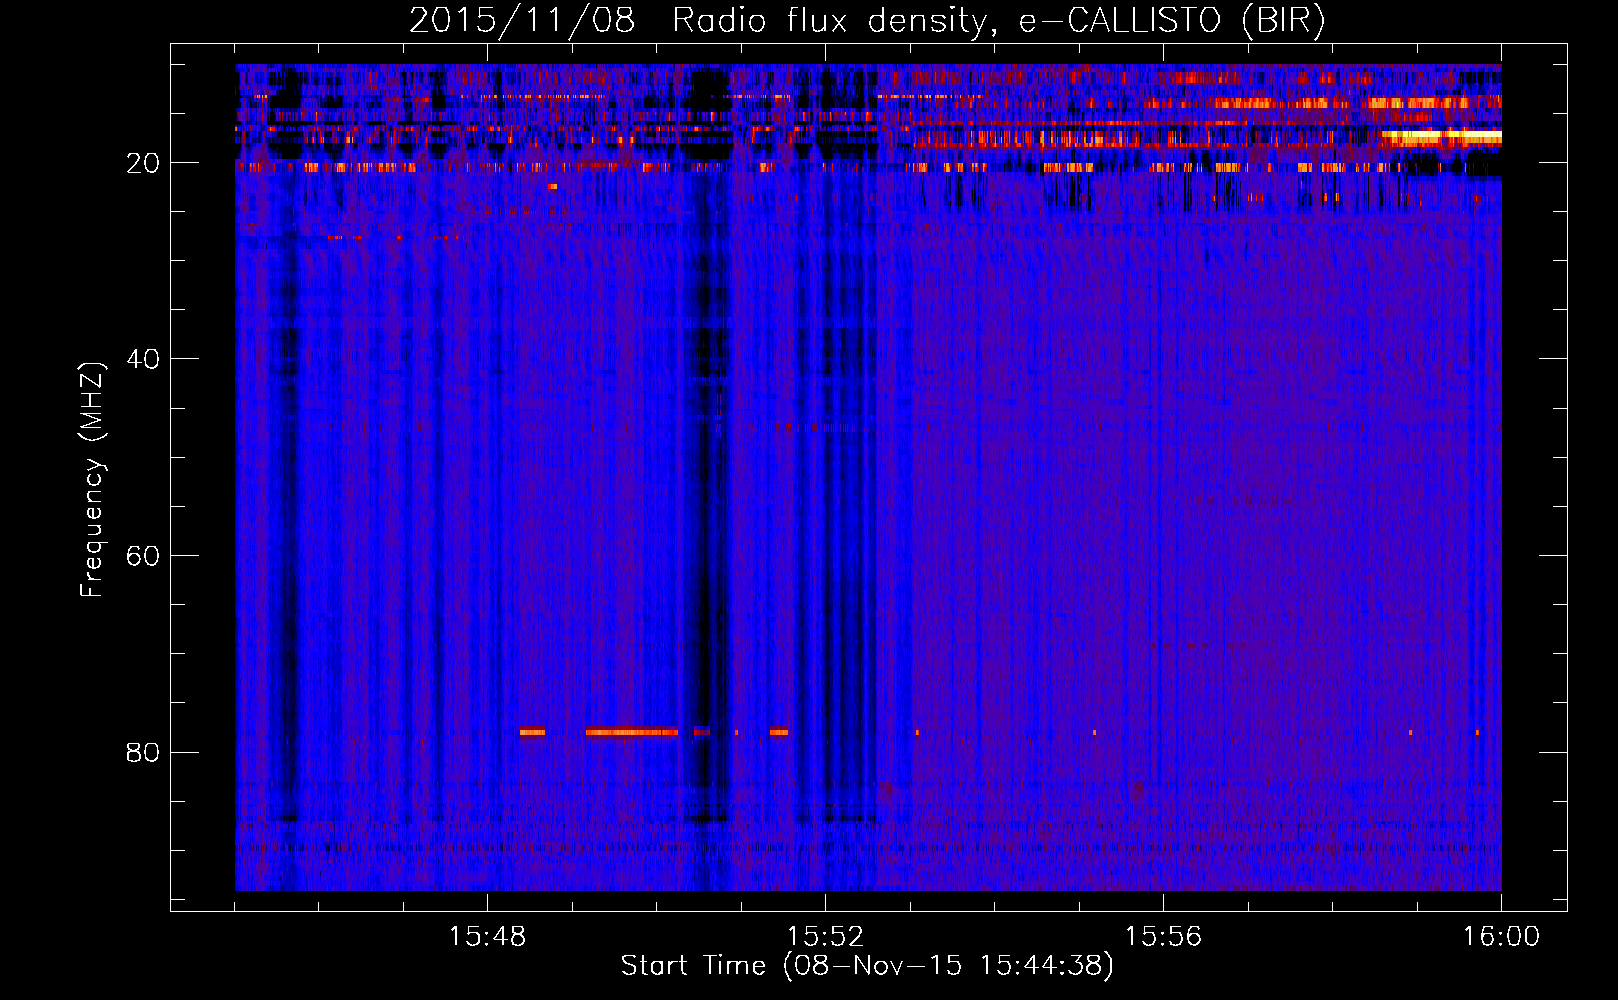Click the 15:48 time axis label

487,937
